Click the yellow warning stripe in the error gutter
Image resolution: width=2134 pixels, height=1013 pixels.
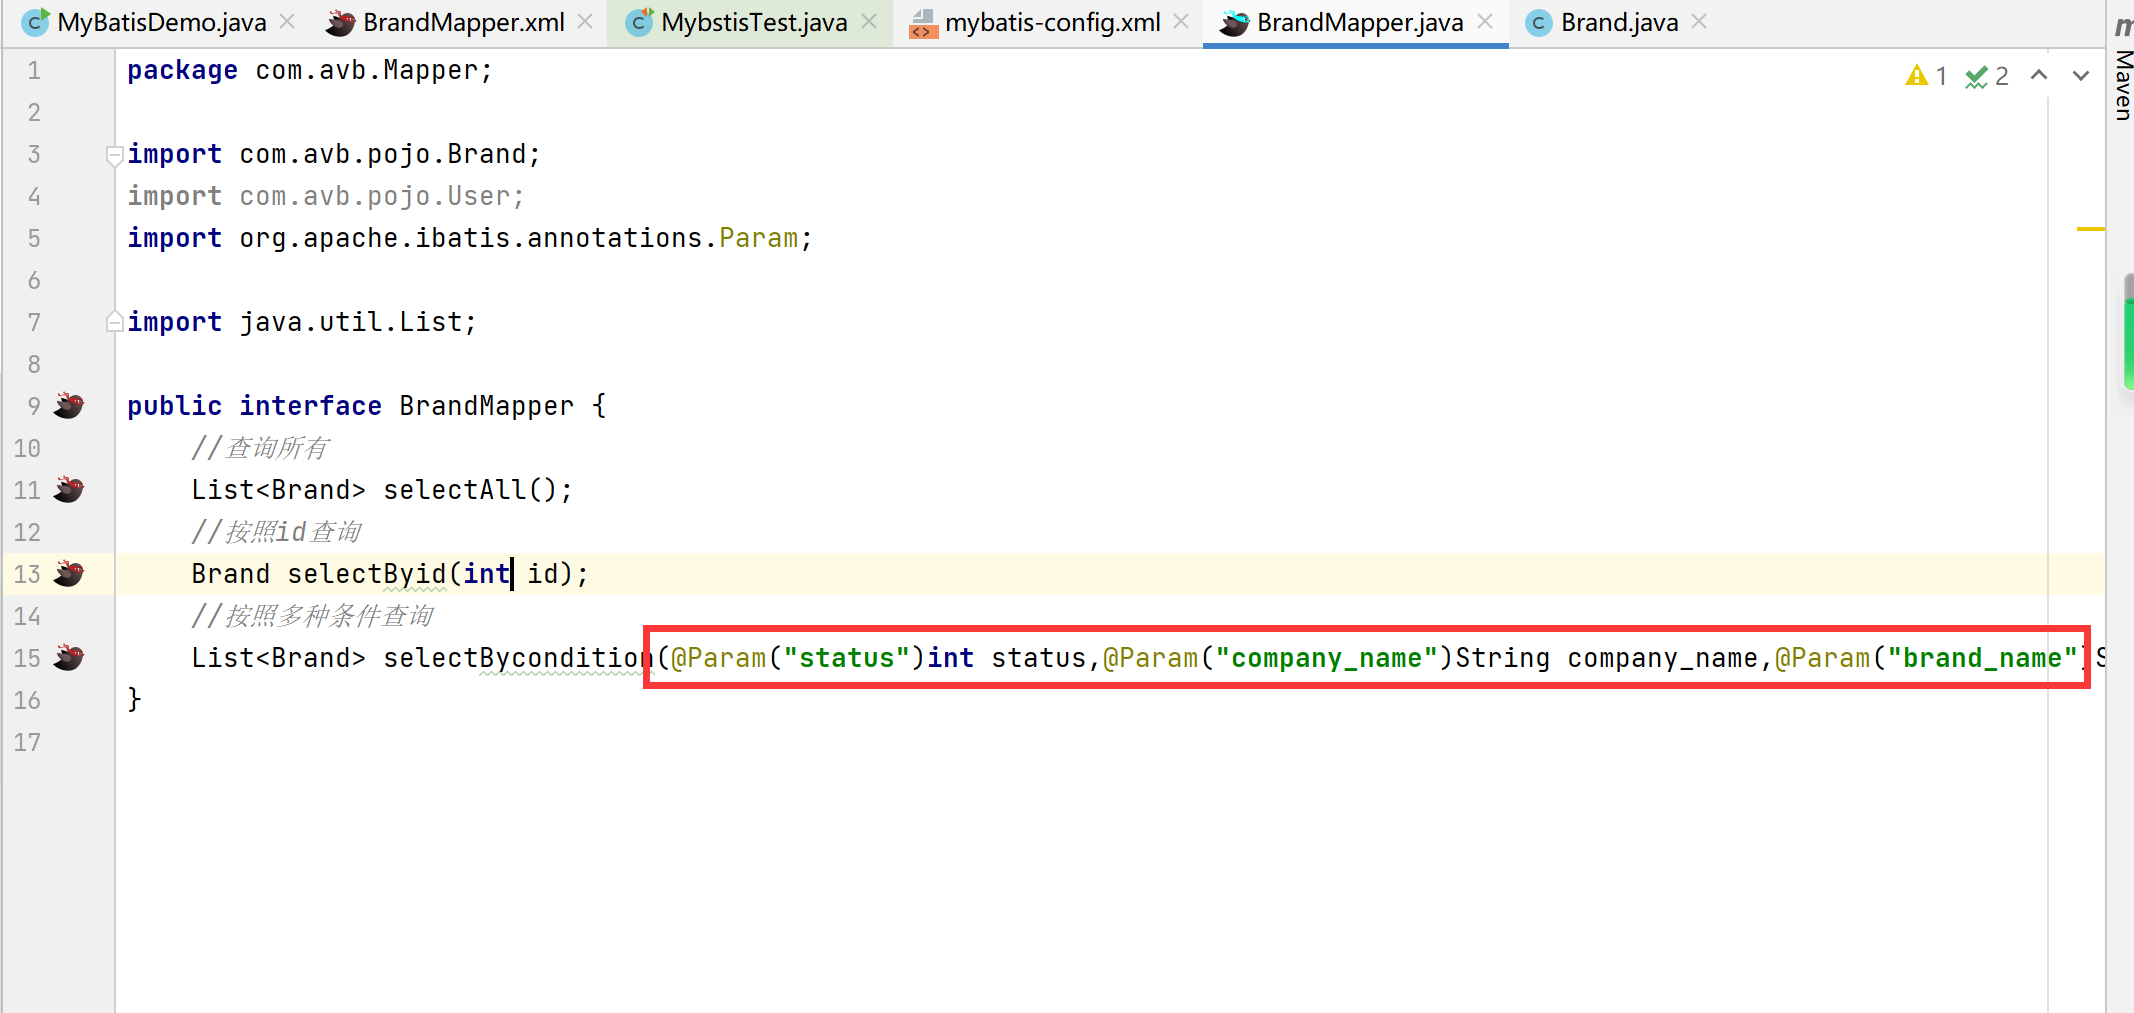click(2090, 229)
